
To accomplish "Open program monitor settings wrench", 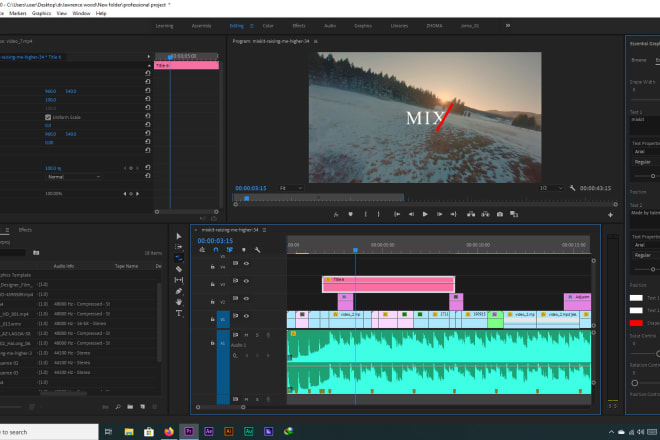I will point(572,188).
